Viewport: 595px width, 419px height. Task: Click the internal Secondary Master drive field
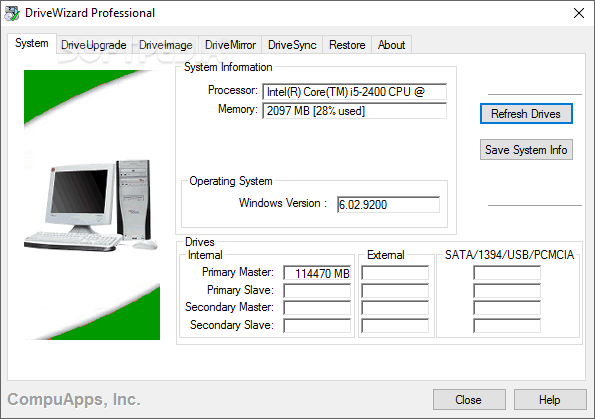(317, 308)
